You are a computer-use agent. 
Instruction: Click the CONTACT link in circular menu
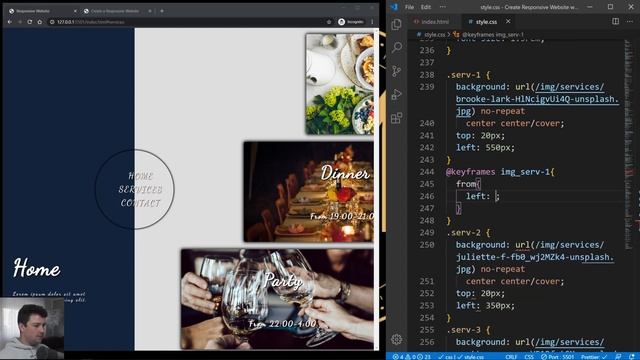[141, 203]
